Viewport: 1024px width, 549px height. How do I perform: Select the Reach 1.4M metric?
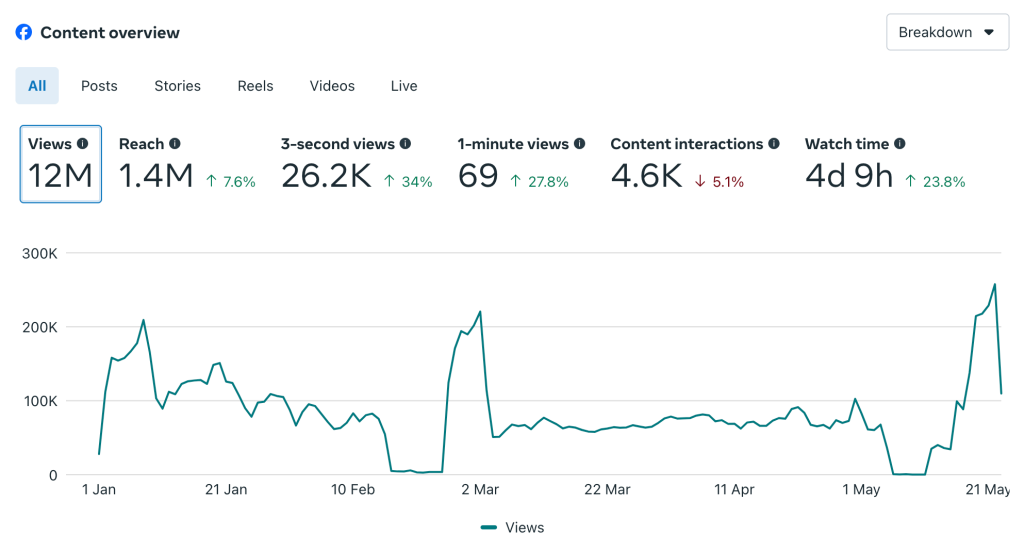pyautogui.click(x=187, y=164)
